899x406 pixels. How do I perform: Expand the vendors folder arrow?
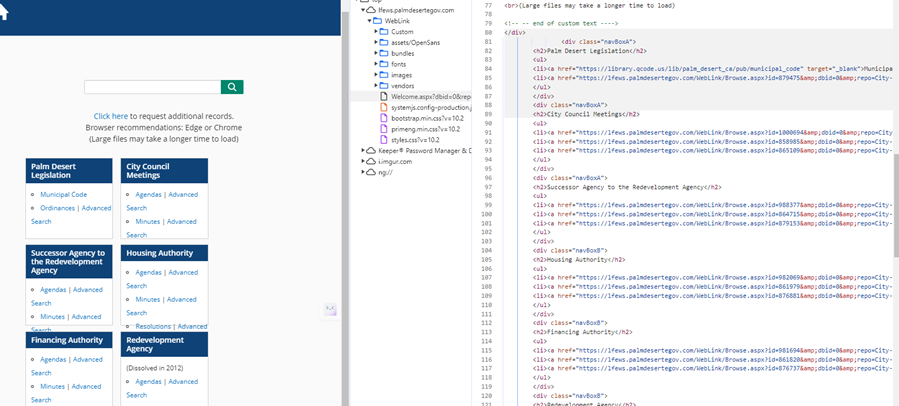375,86
